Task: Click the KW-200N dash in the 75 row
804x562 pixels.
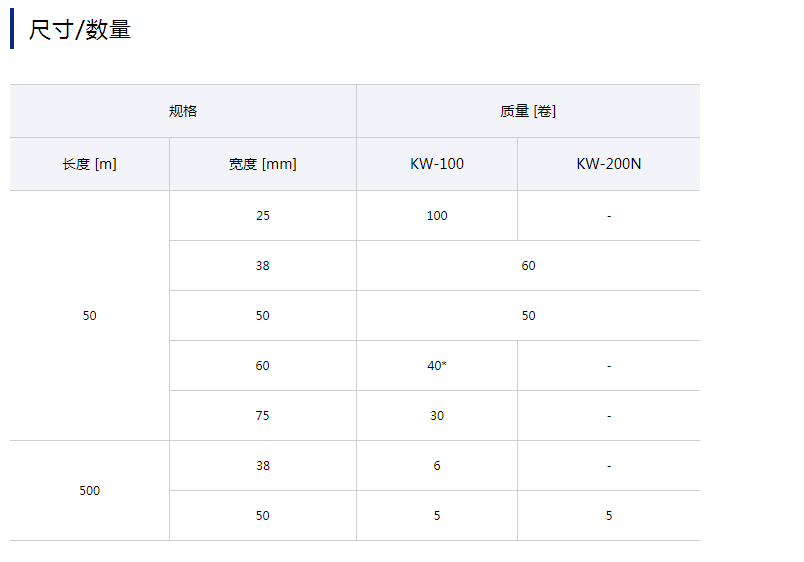Action: pos(608,415)
